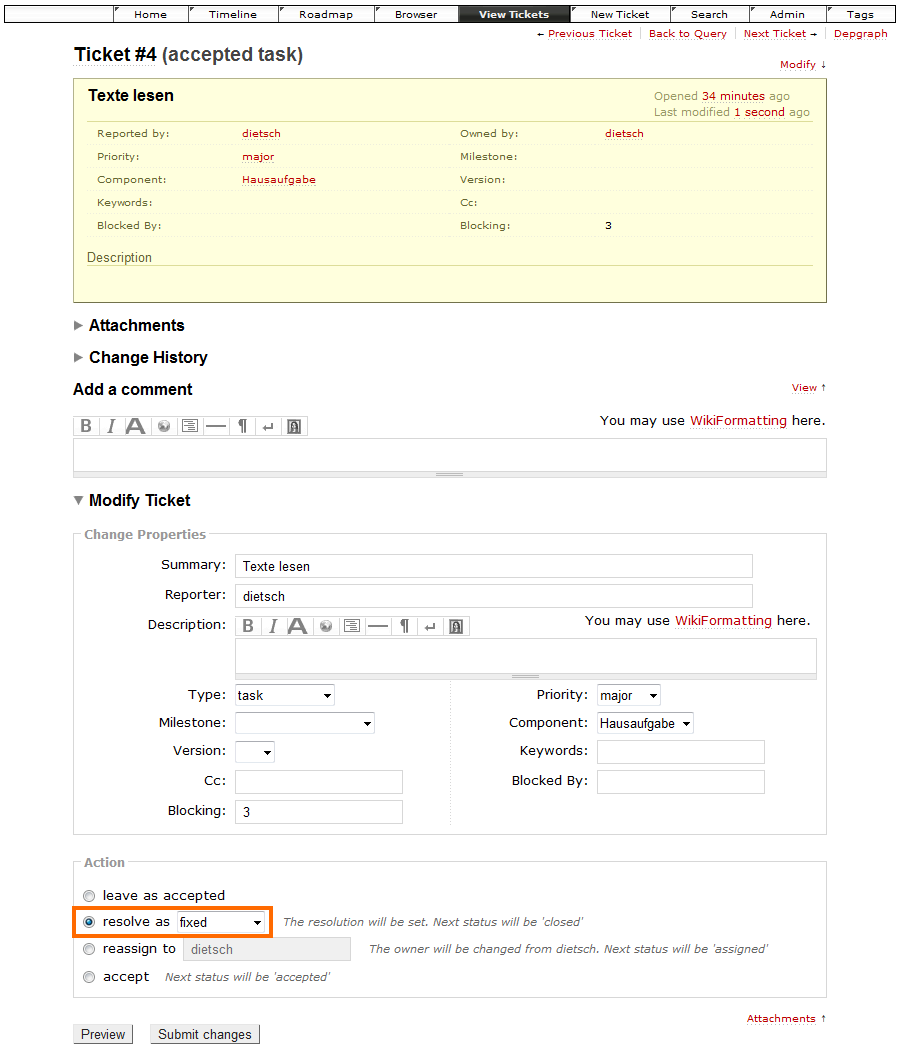The height and width of the screenshot is (1057, 902).
Task: Choose the "reassign to" radio button
Action: click(x=90, y=949)
